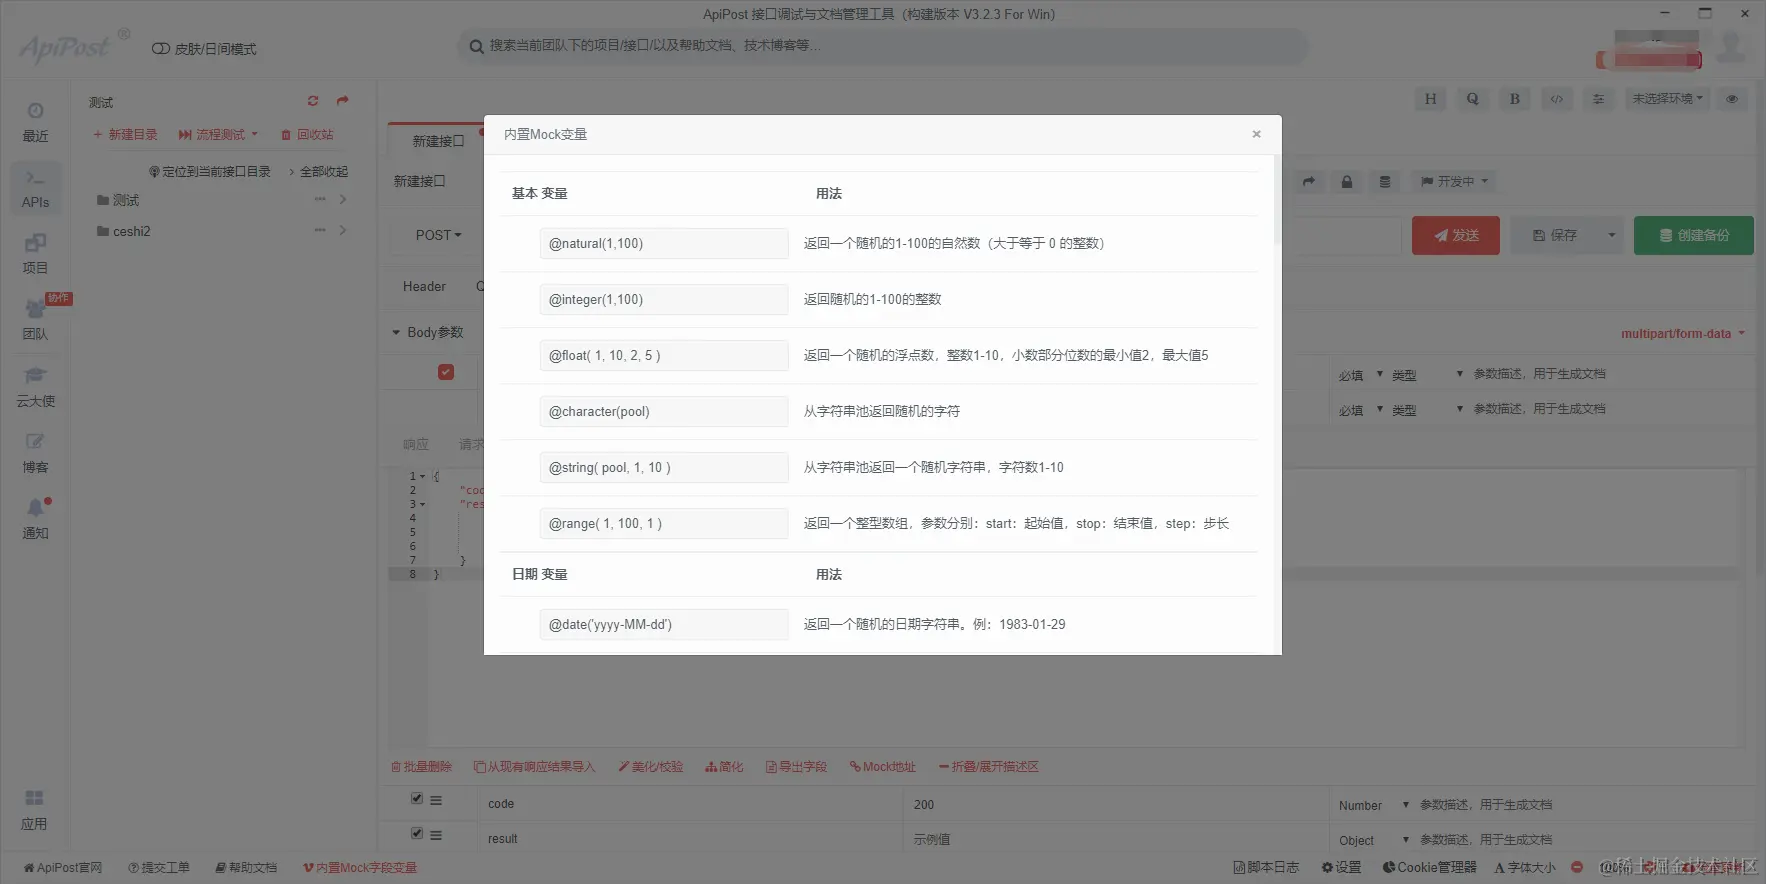The height and width of the screenshot is (884, 1766).
Task: Click the sliders settings toolbar icon
Action: point(1598,99)
